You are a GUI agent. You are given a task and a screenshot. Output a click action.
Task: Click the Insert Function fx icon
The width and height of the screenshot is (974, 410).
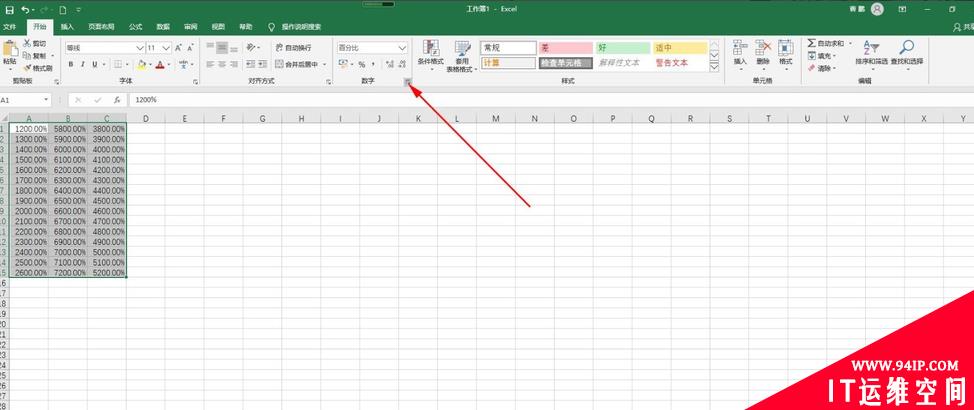click(117, 100)
